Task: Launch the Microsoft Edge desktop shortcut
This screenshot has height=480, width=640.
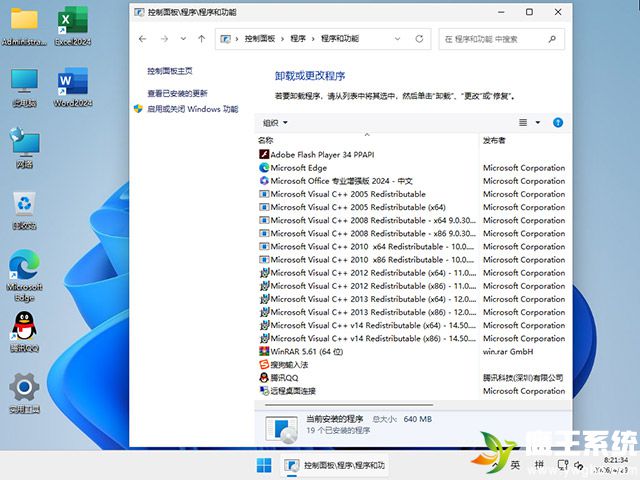Action: pyautogui.click(x=24, y=276)
